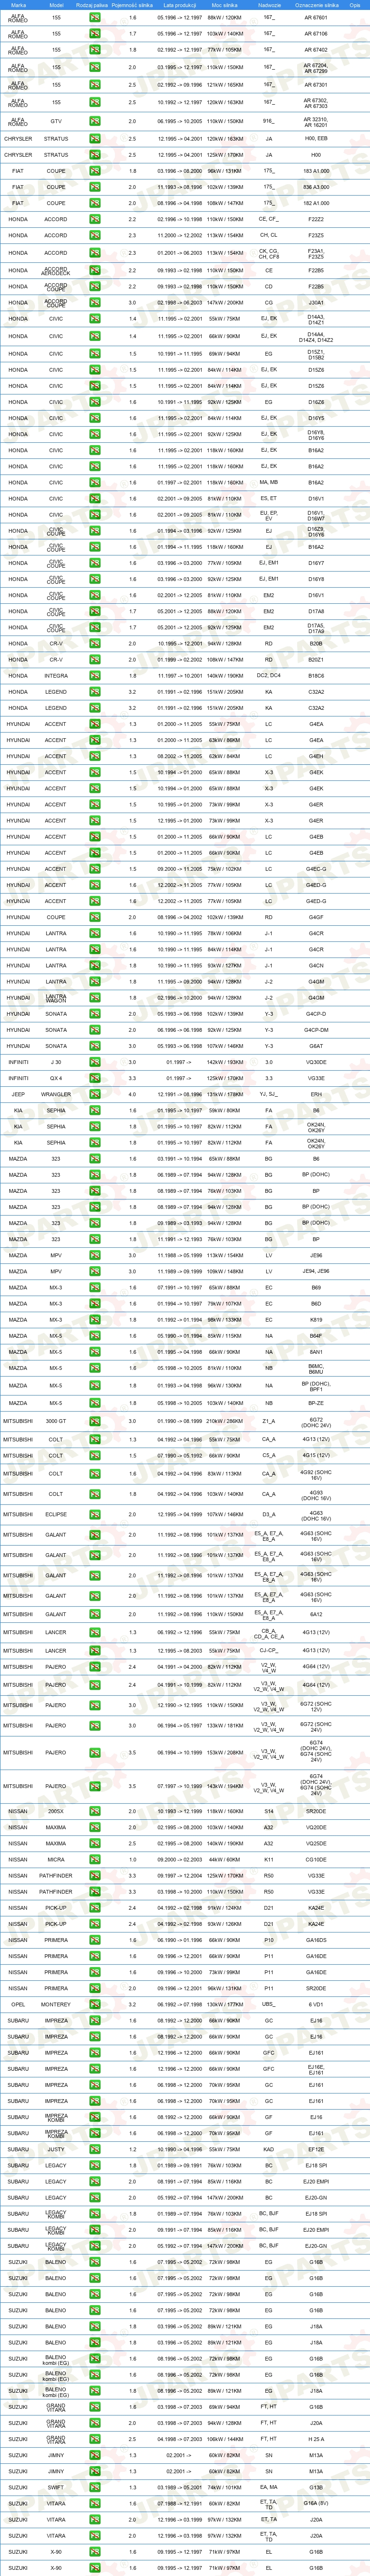The height and width of the screenshot is (2576, 370).
Task: Click the 'Lata produkcji' column header
Action: (179, 5)
